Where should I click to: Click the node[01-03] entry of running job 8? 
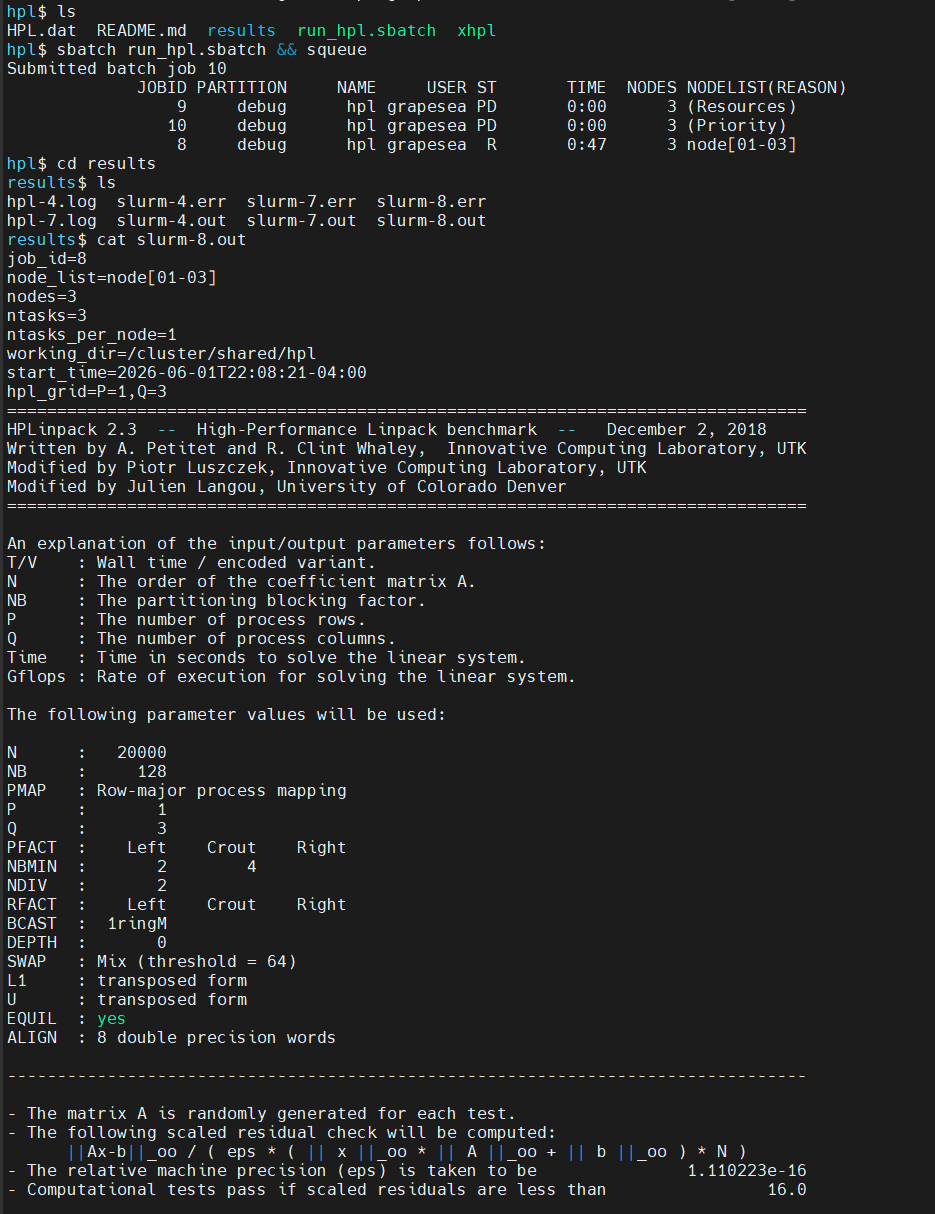click(x=742, y=145)
